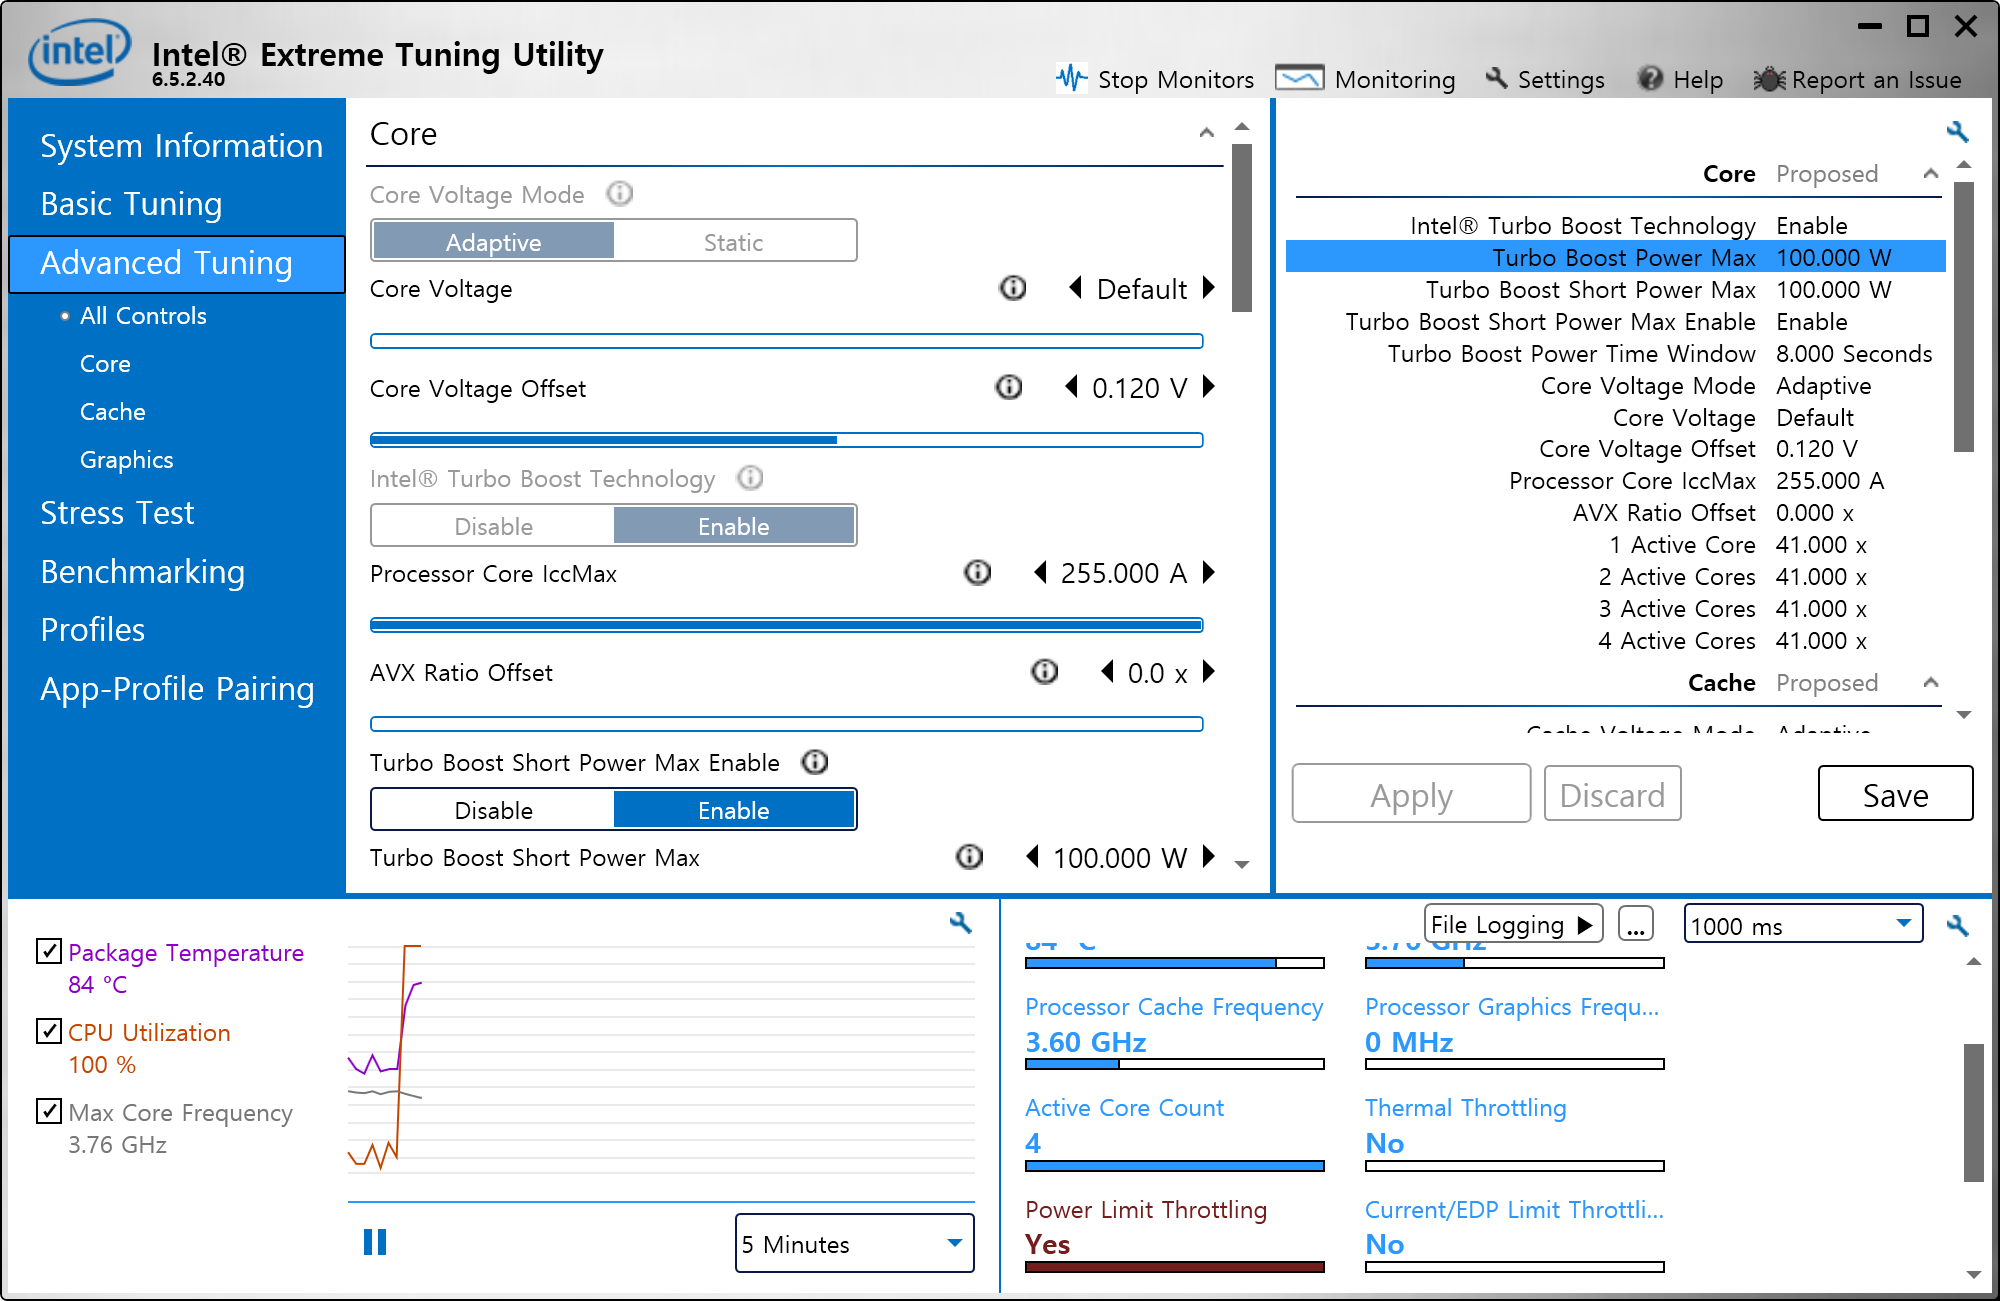Click the Apply button

point(1411,794)
